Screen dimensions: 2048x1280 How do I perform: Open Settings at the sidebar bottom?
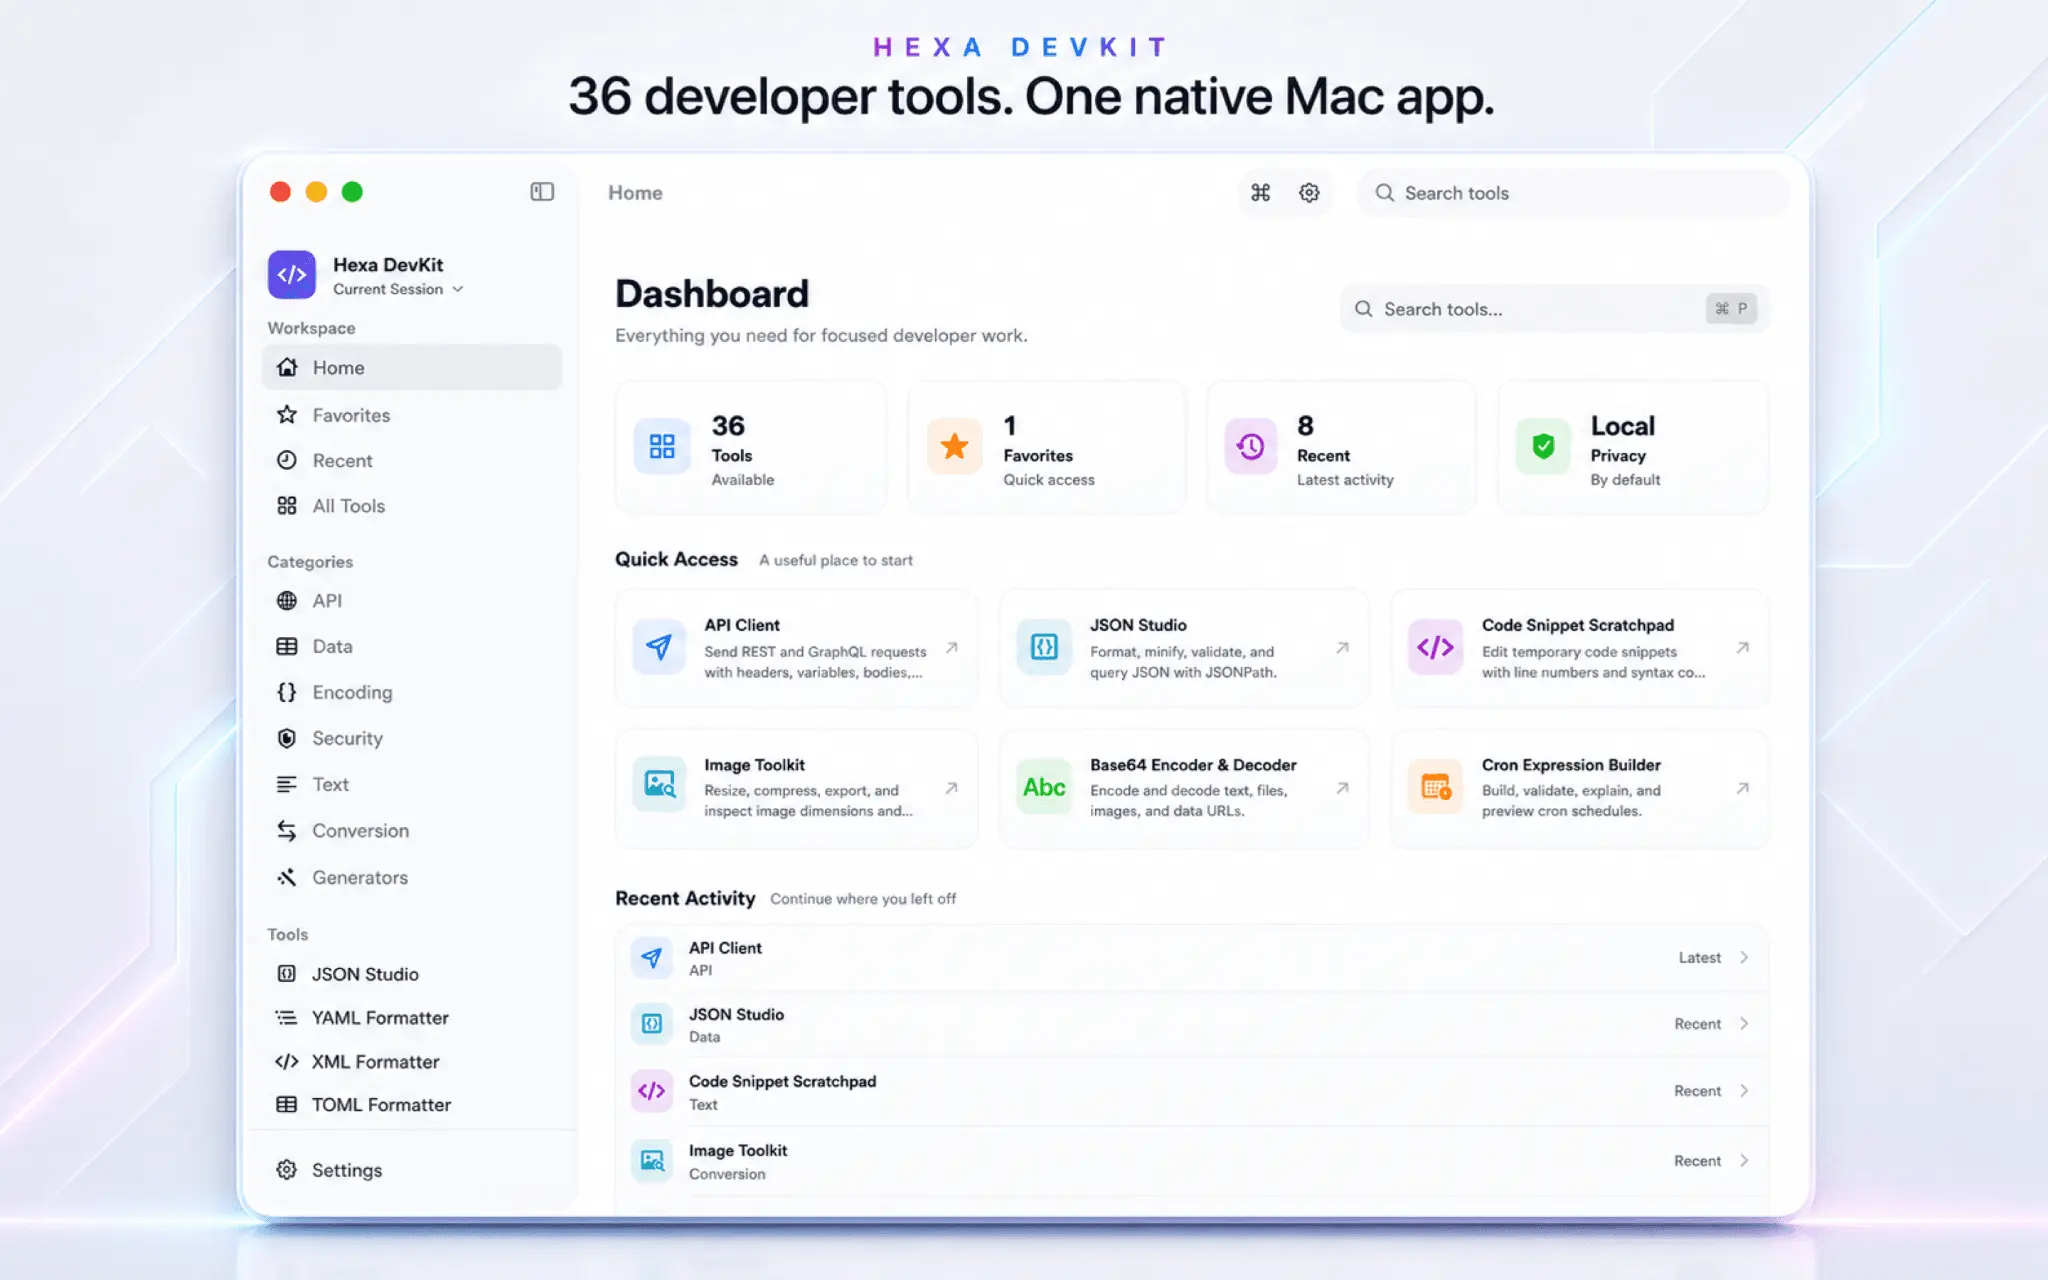[x=412, y=1170]
